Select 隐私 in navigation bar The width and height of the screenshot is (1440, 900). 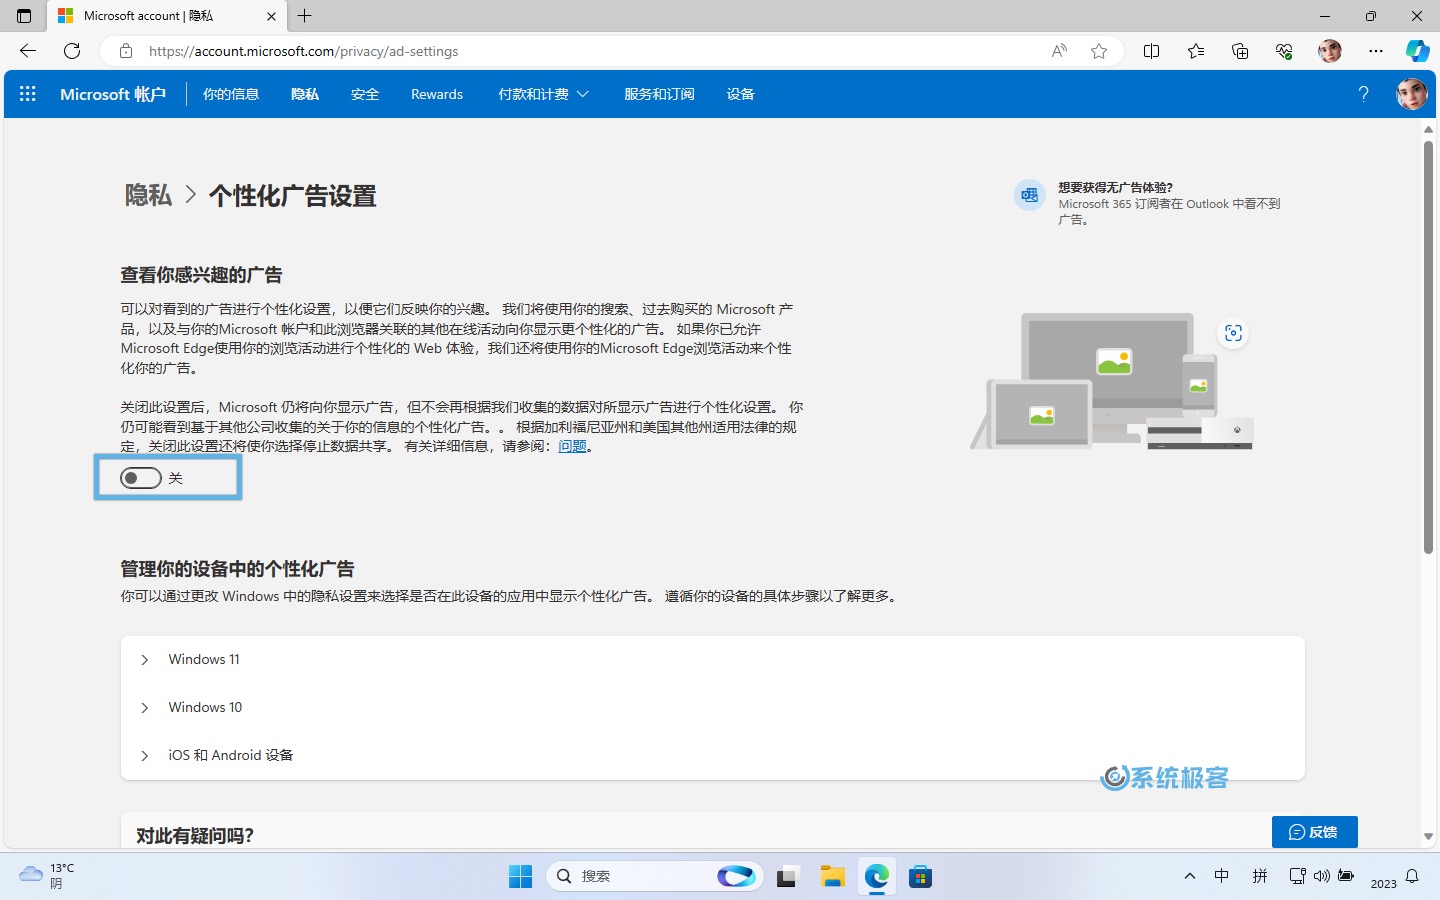[305, 94]
